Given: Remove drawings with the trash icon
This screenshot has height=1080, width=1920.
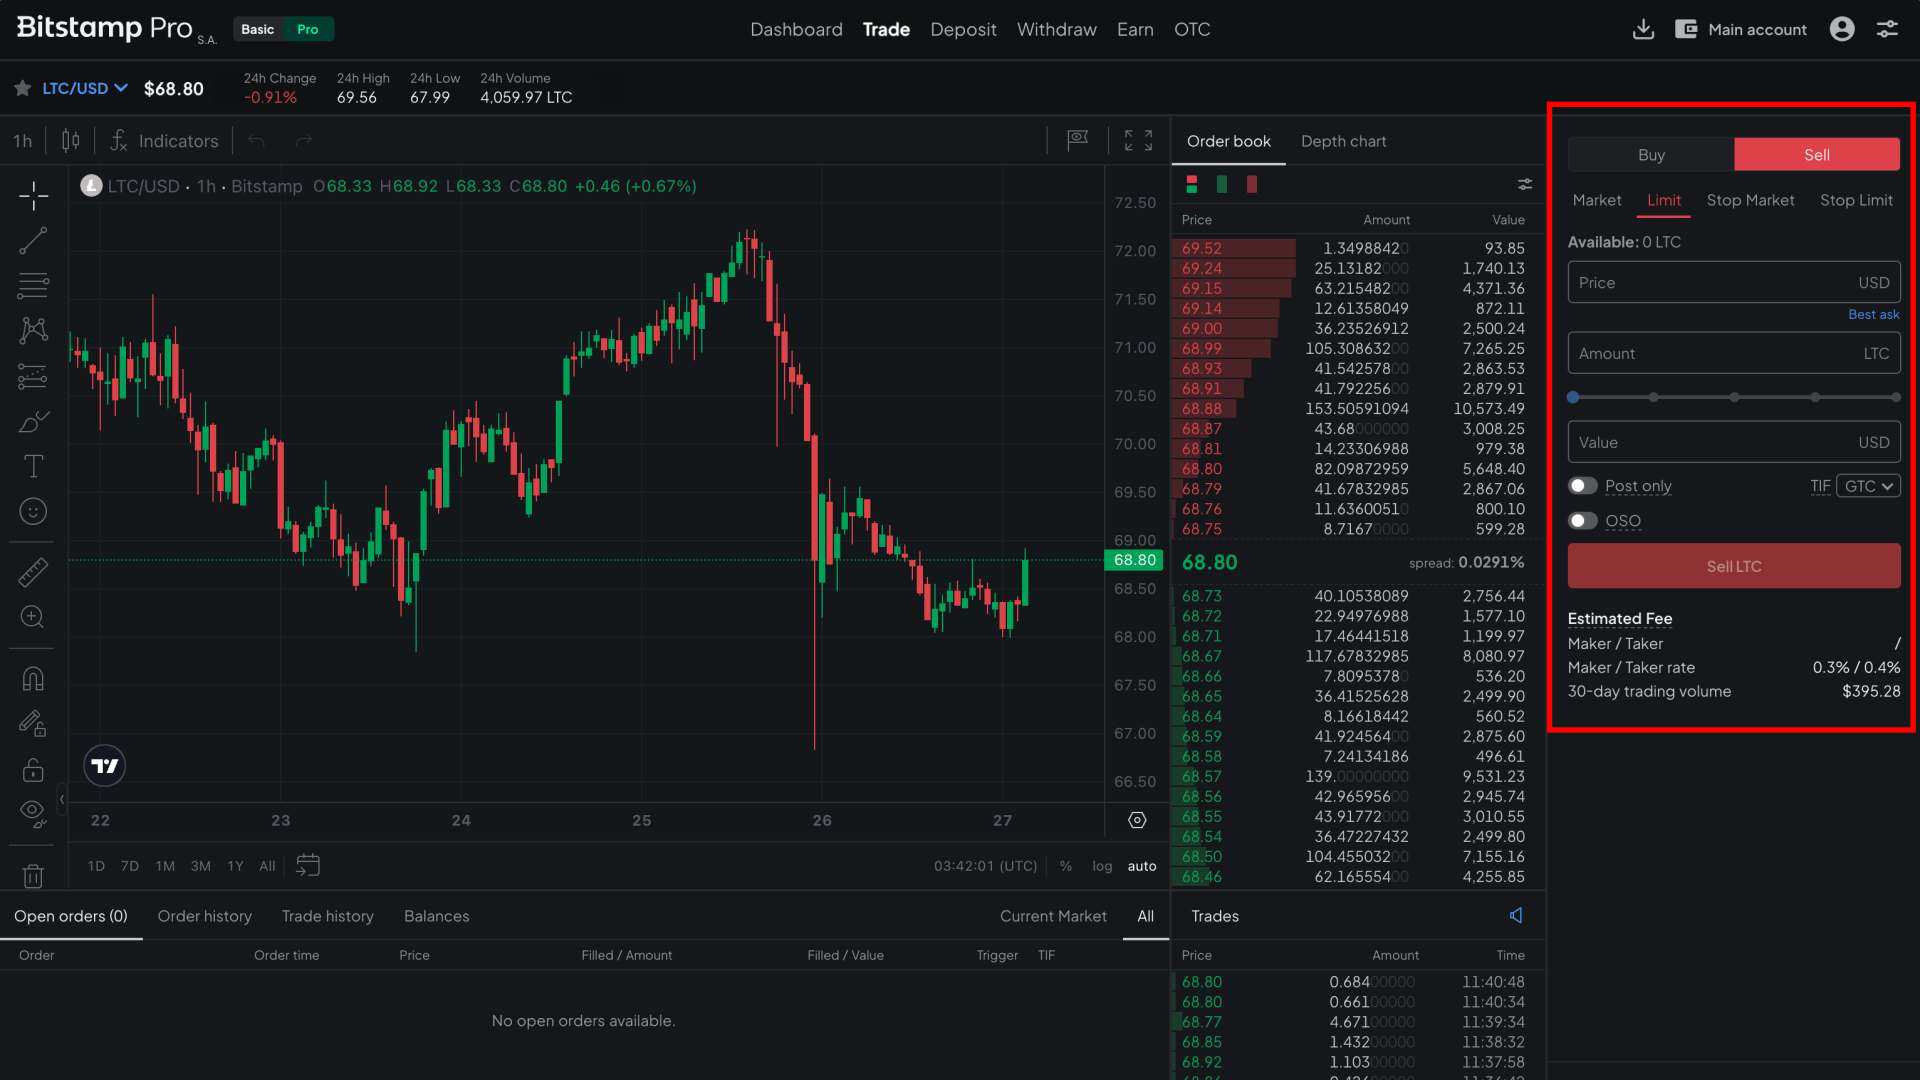Looking at the screenshot, I should coord(33,876).
